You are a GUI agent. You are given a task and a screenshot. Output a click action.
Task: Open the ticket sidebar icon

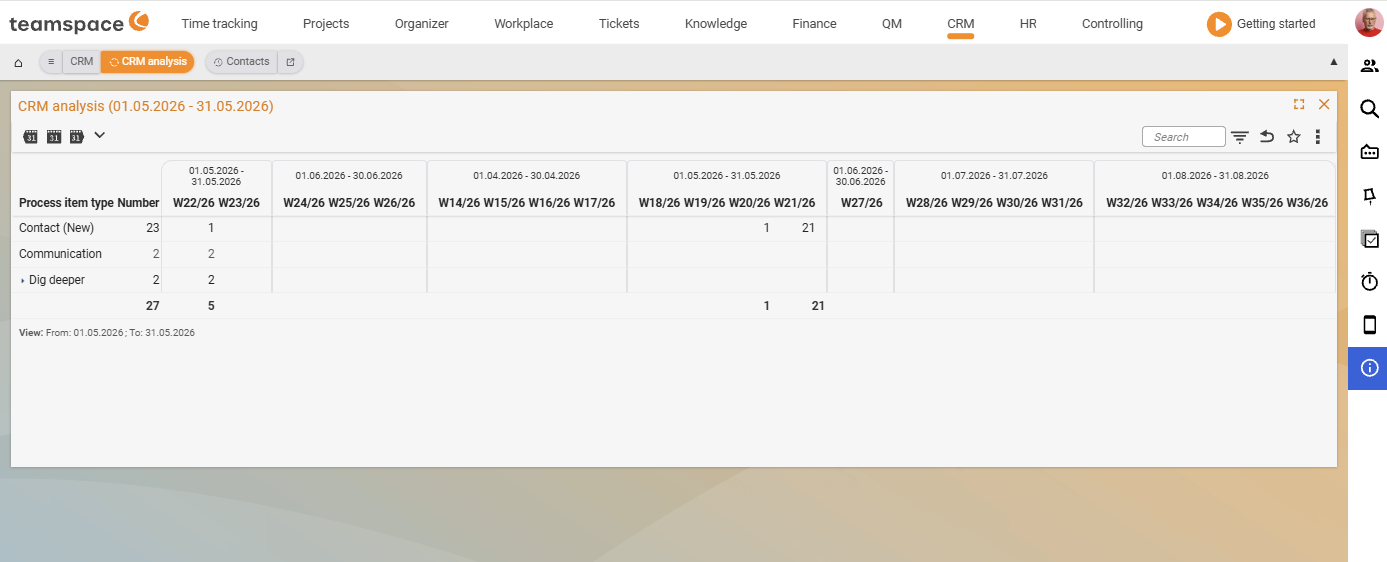point(1370,152)
